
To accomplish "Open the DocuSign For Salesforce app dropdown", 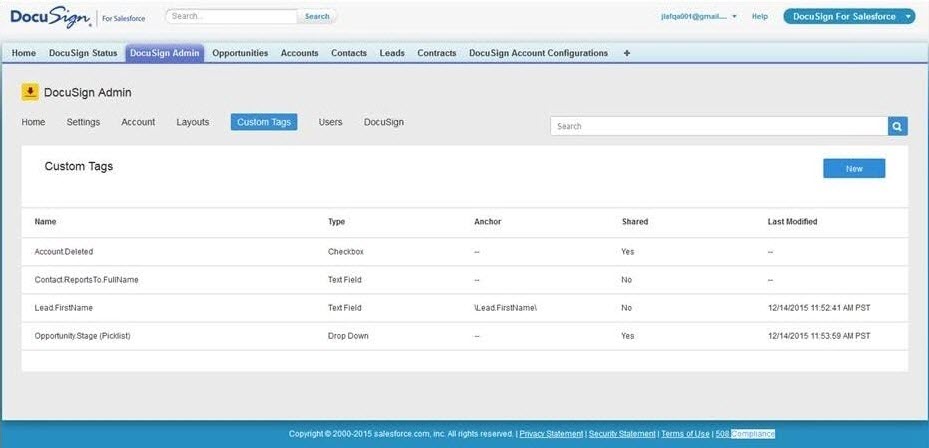I will [x=849, y=17].
